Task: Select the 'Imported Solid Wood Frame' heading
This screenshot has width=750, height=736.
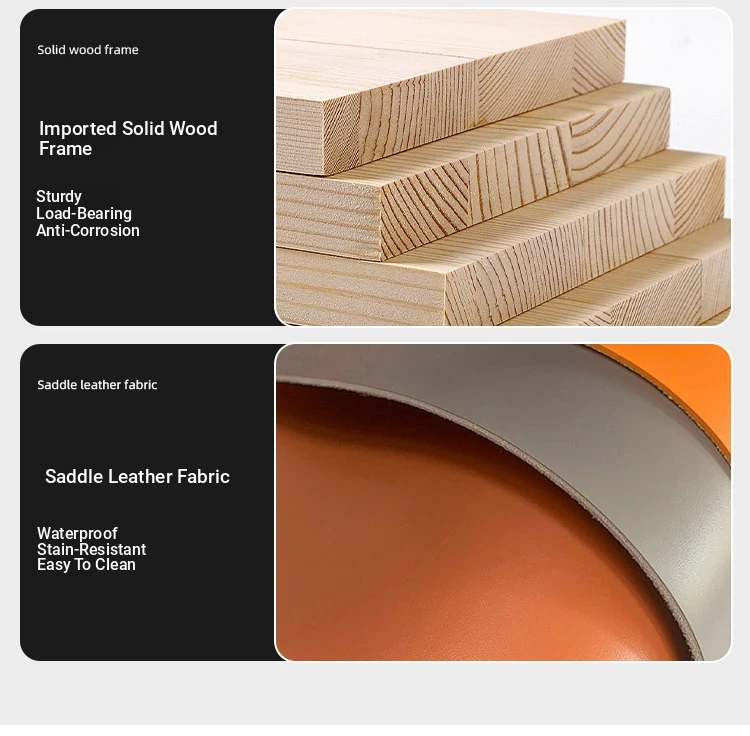Action: tap(128, 138)
